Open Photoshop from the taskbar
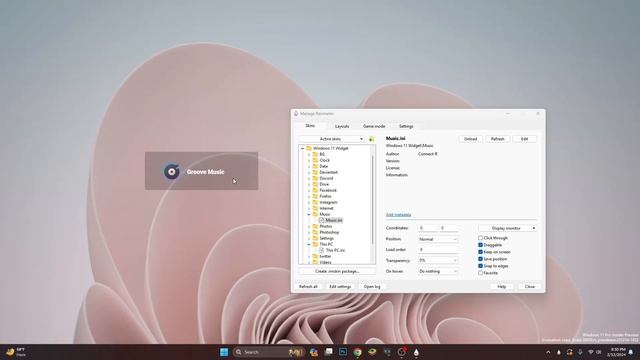The height and width of the screenshot is (360, 640). click(x=343, y=352)
